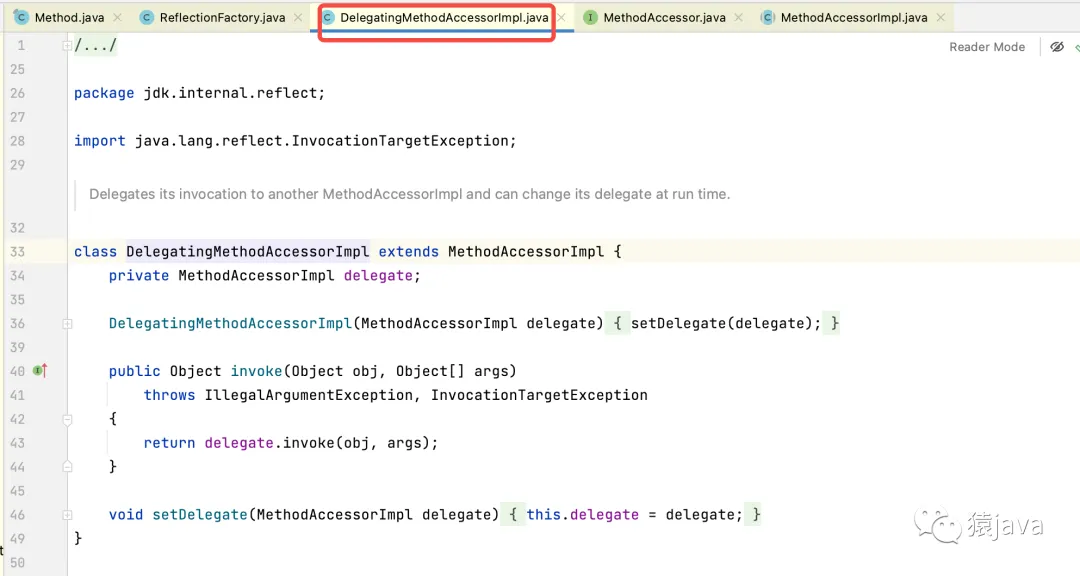Image resolution: width=1080 pixels, height=576 pixels.
Task: Open the ReflectionFactory.java tab
Action: pyautogui.click(x=222, y=18)
